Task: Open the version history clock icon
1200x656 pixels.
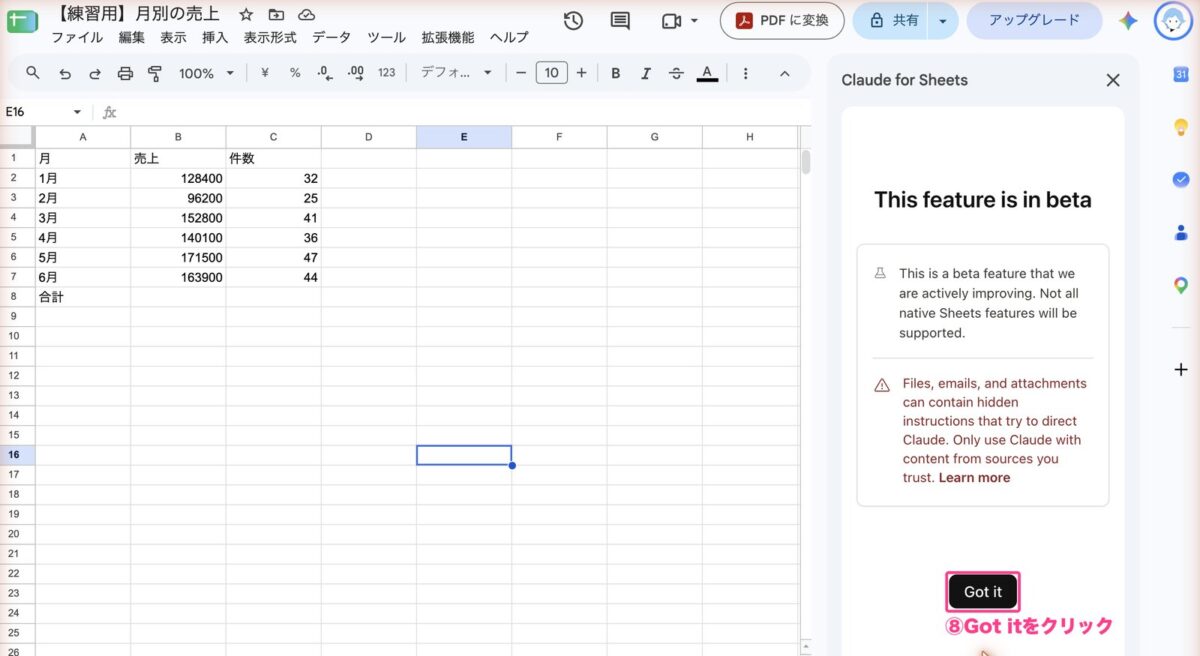Action: (573, 21)
